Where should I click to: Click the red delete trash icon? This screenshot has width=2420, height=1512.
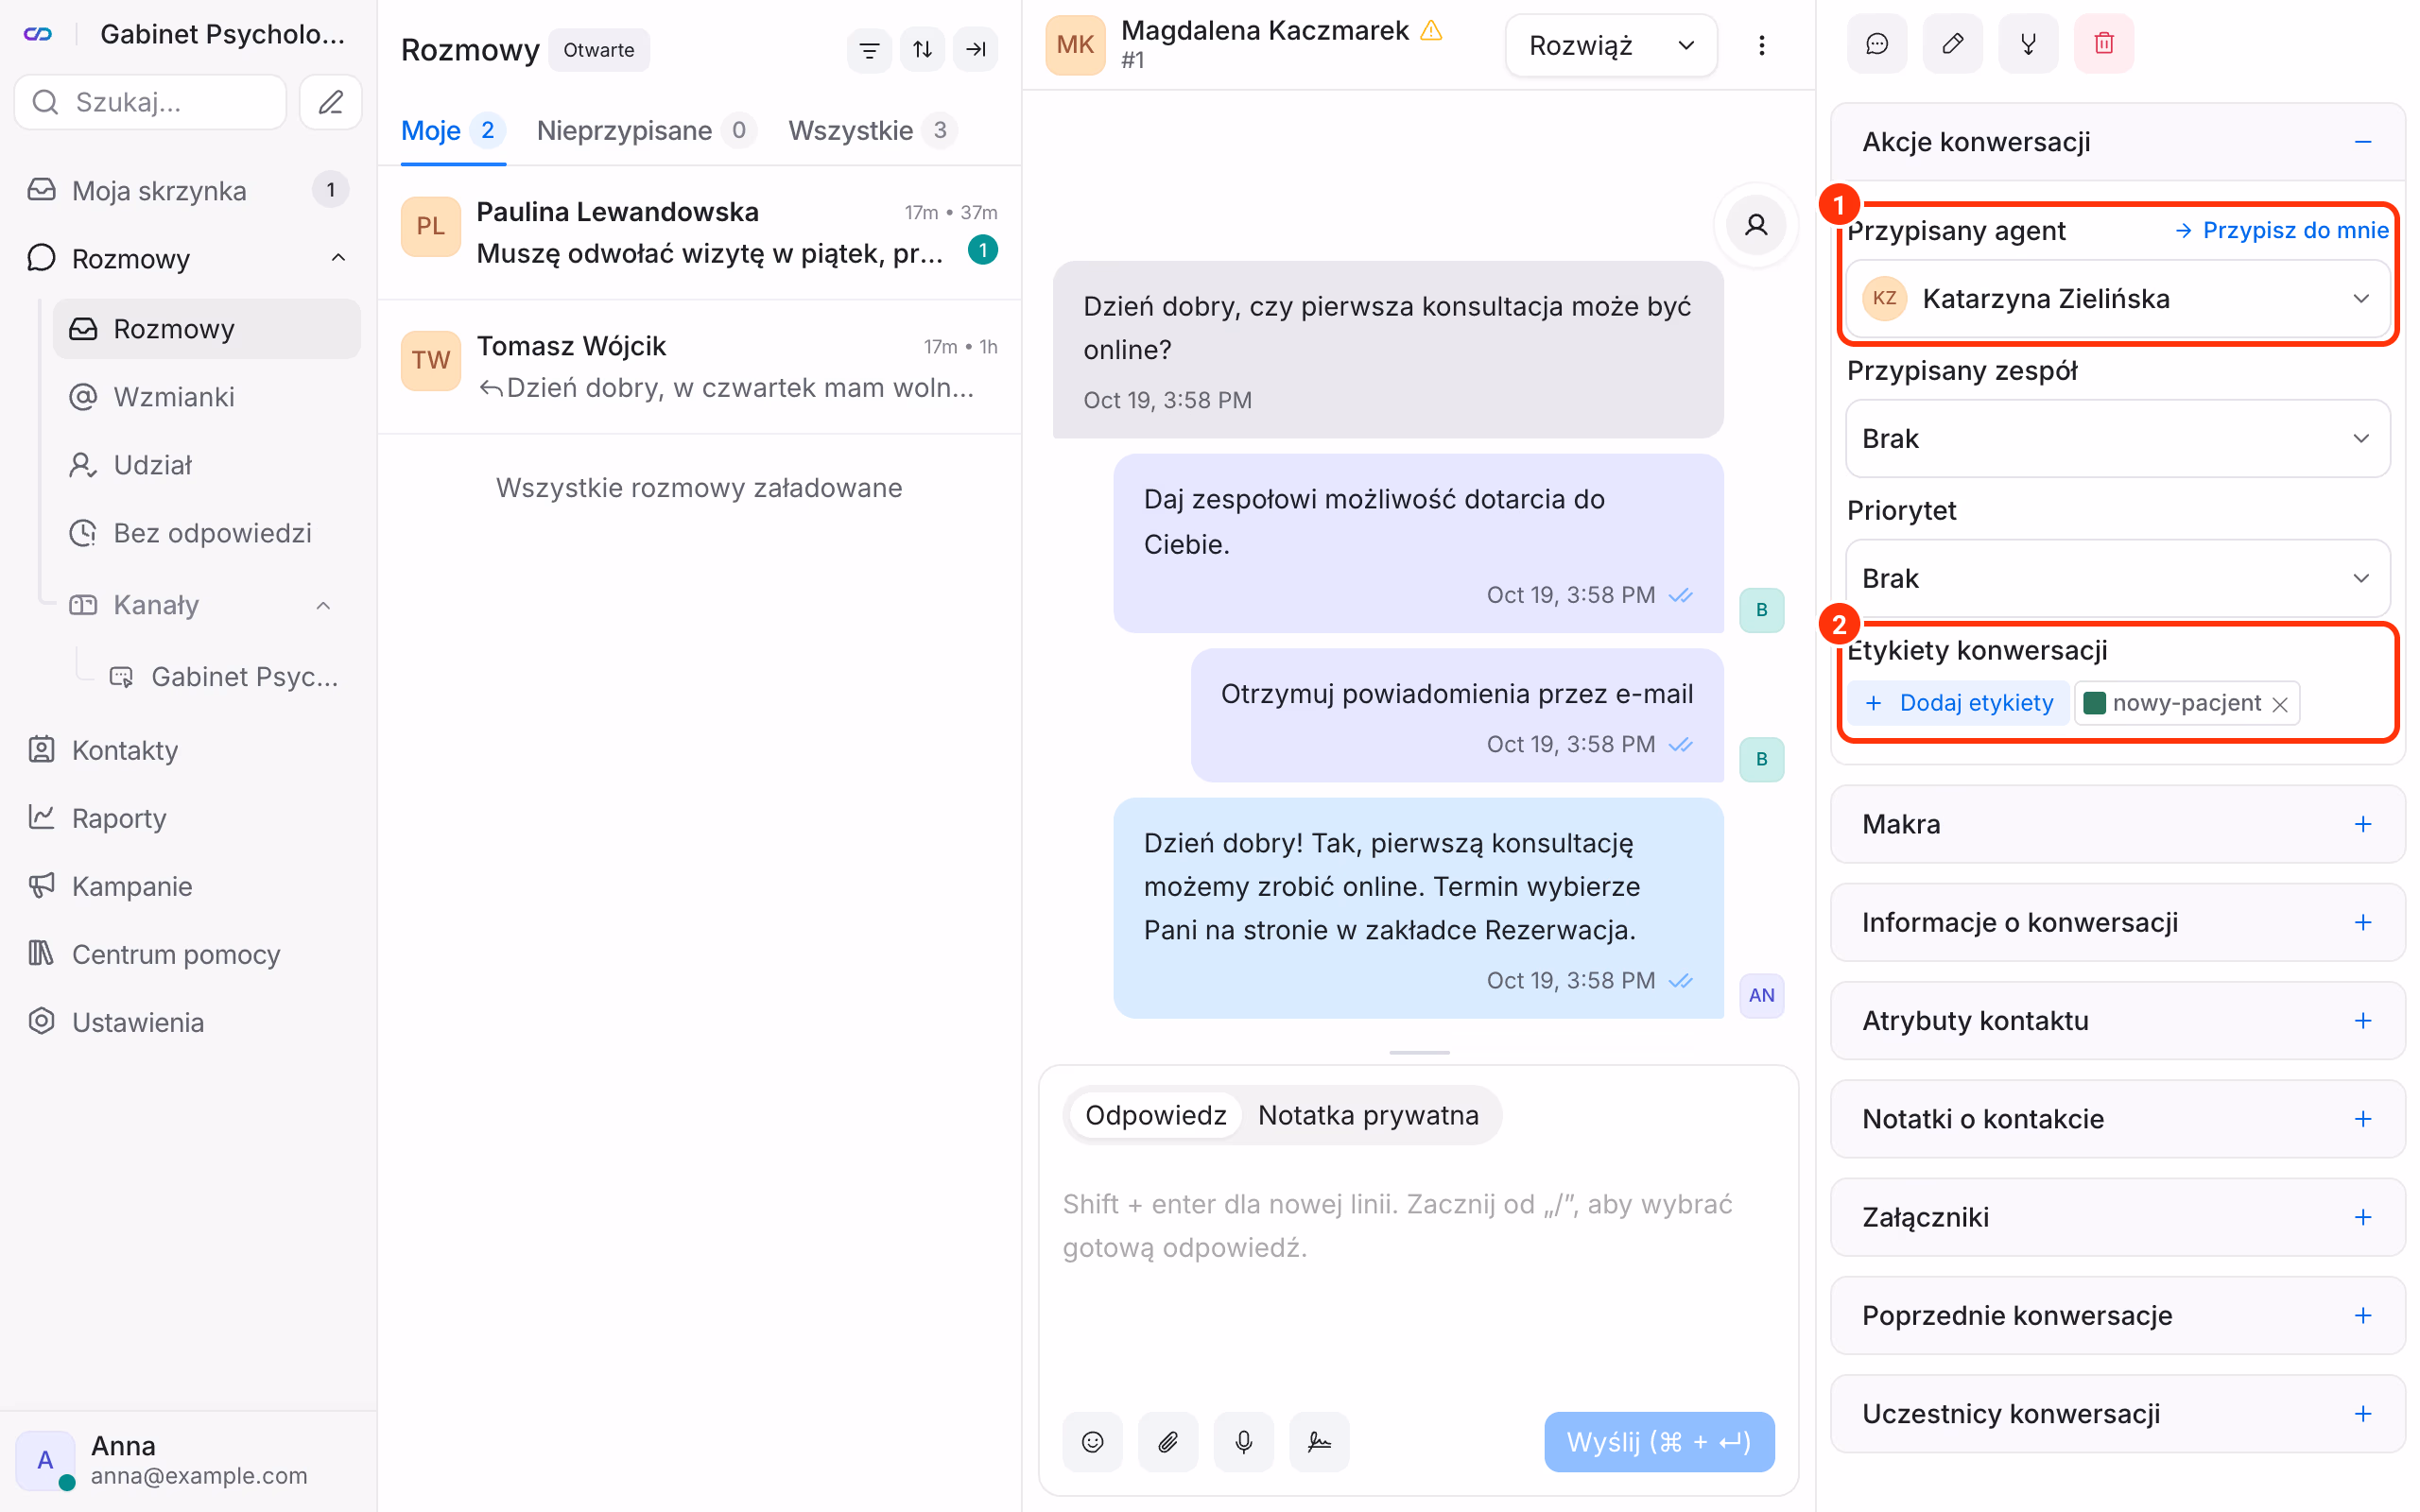(x=2104, y=43)
